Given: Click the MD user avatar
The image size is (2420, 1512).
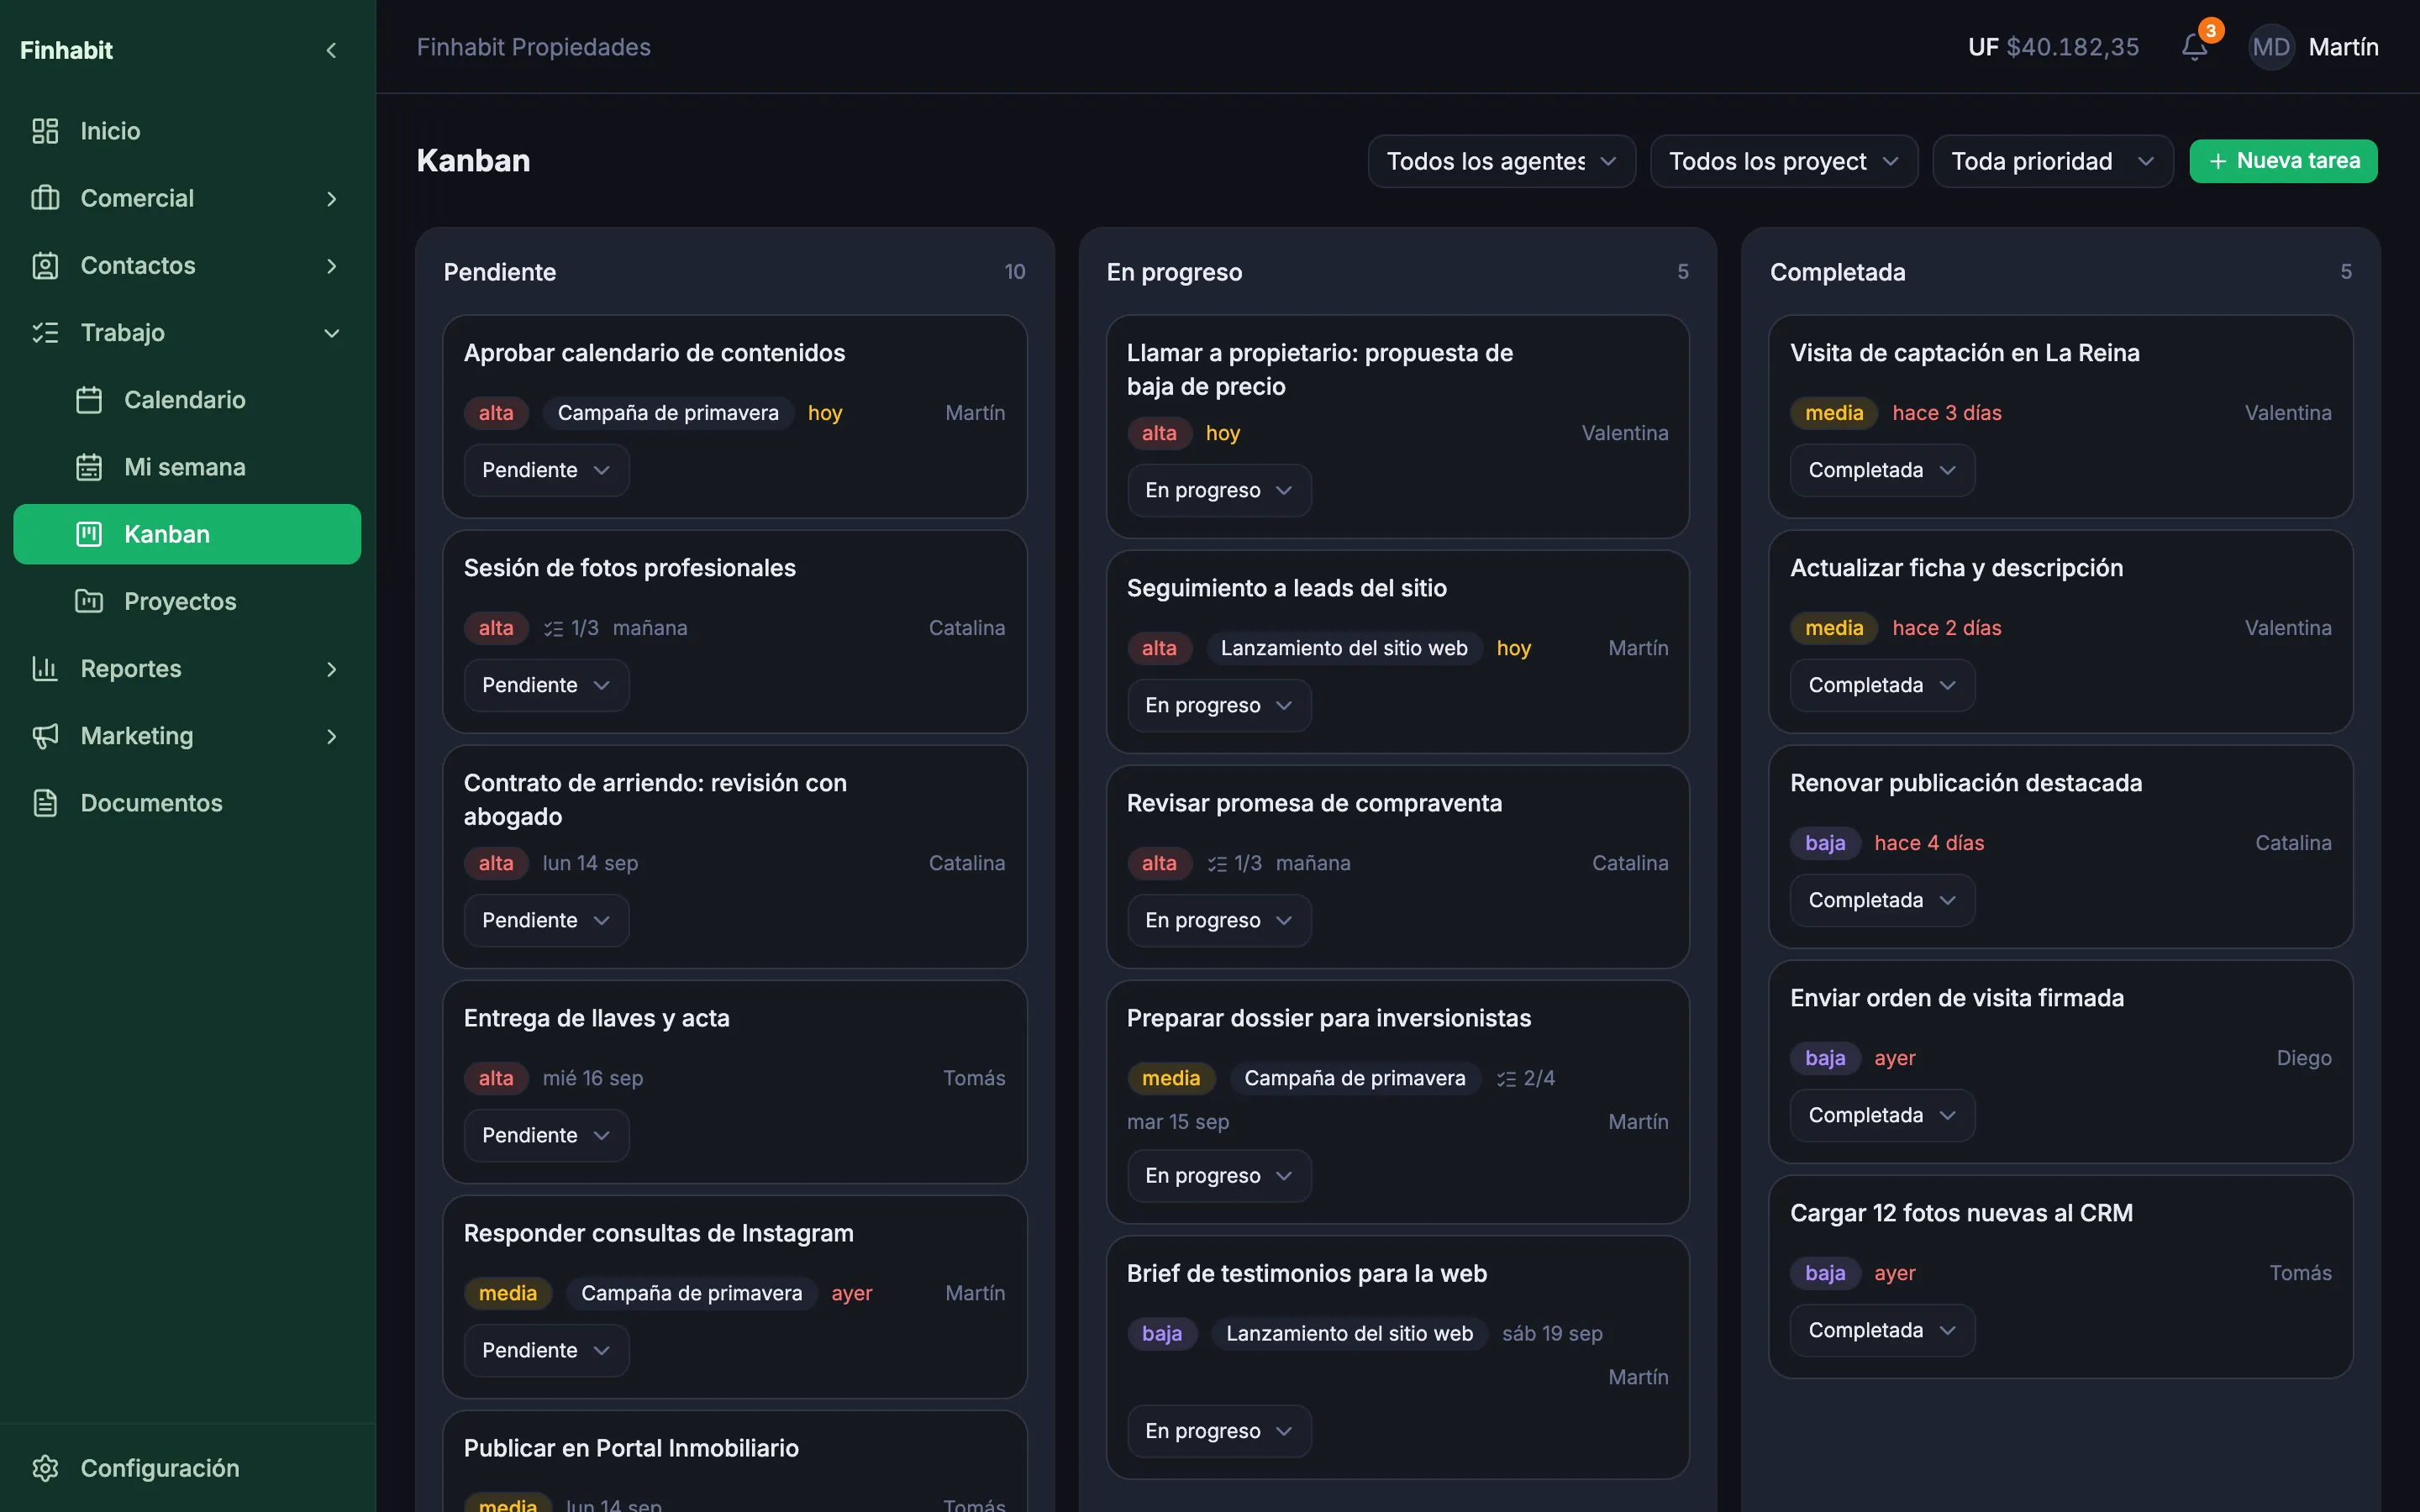Looking at the screenshot, I should click(x=2271, y=47).
